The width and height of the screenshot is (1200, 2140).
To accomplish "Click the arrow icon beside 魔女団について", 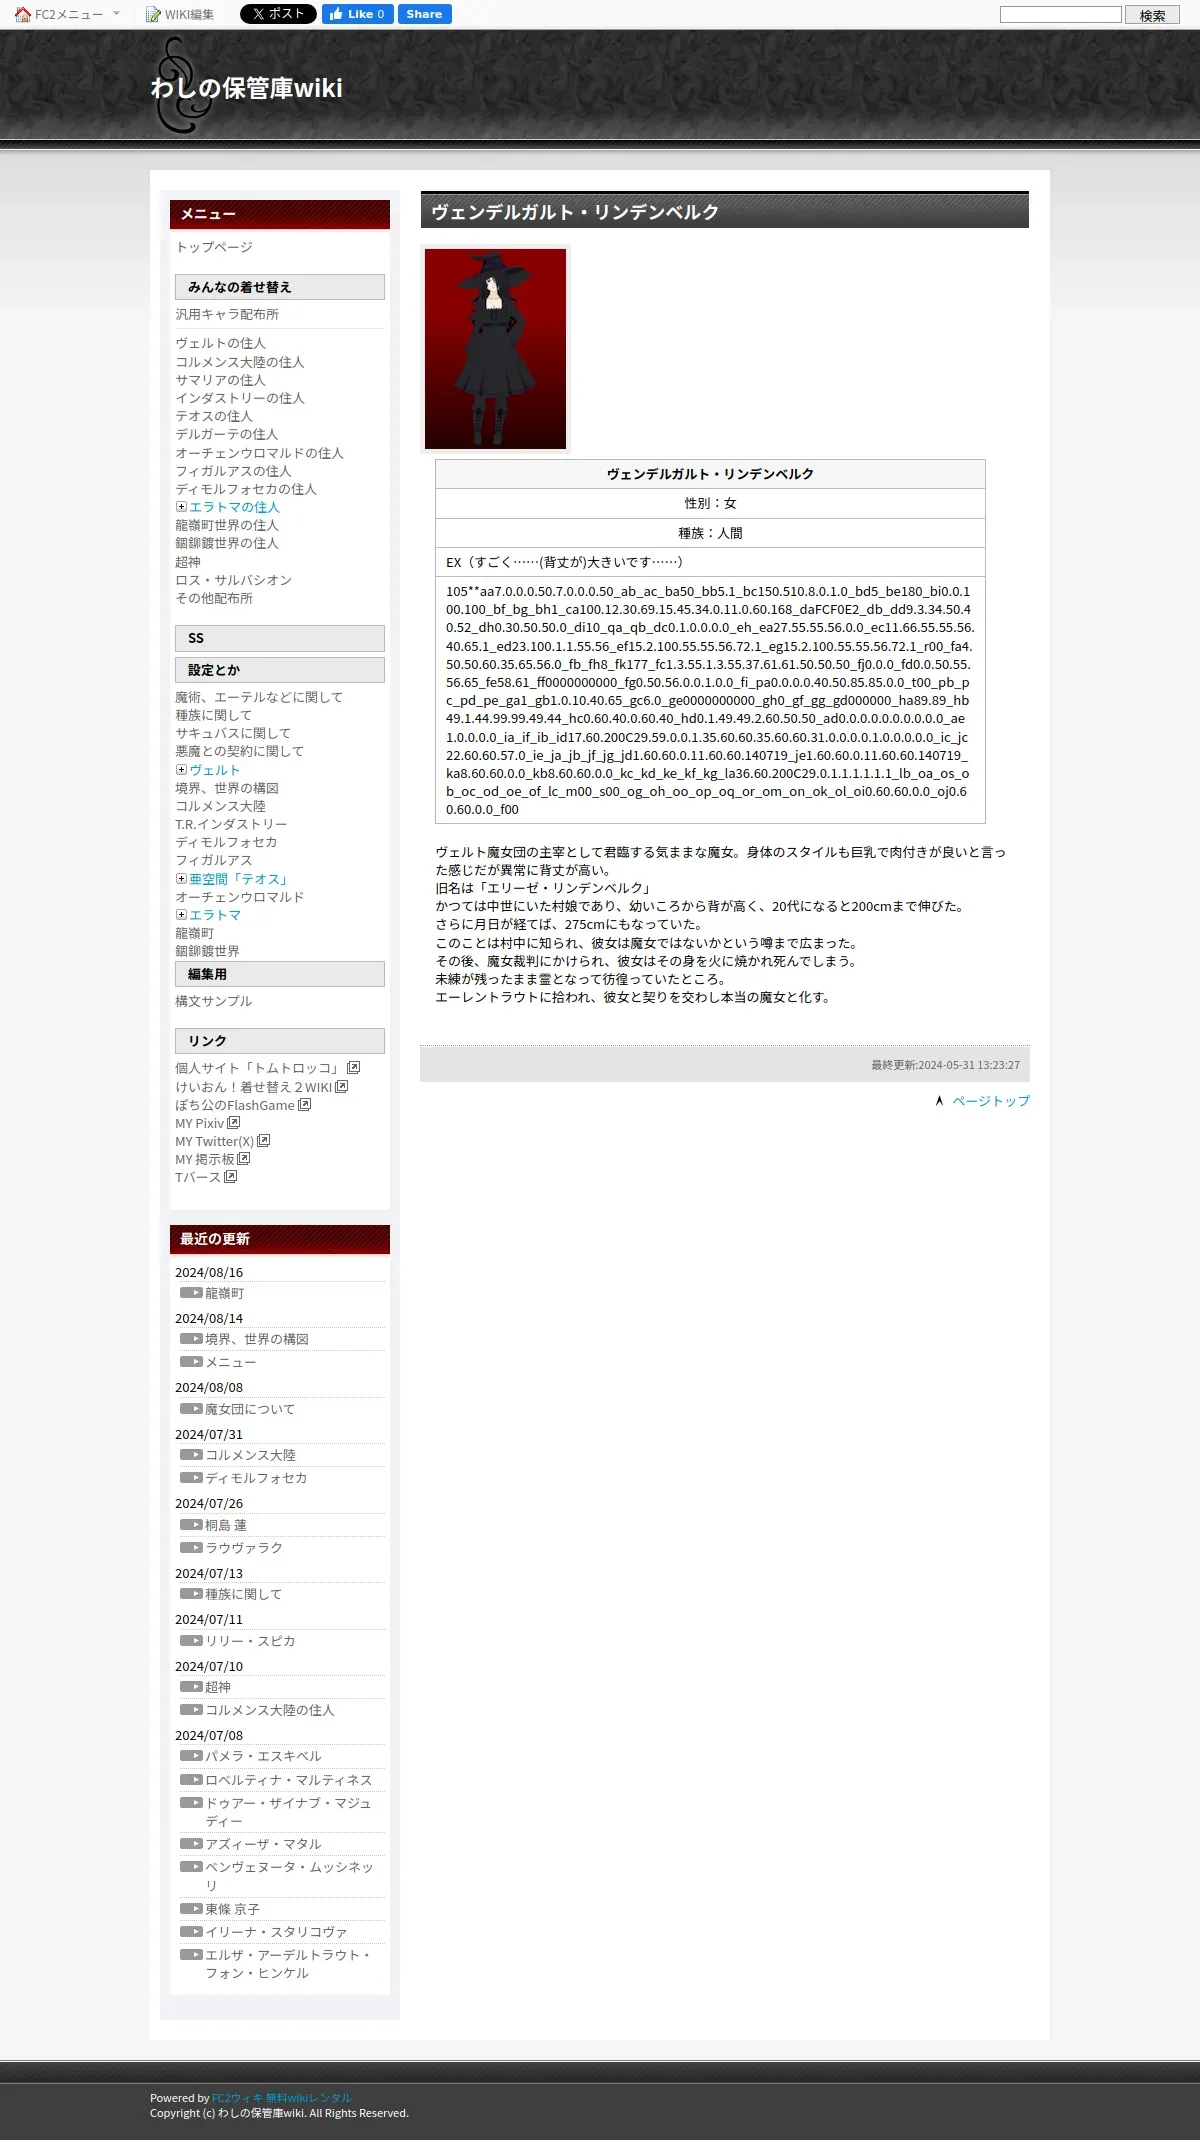I will pos(191,1409).
